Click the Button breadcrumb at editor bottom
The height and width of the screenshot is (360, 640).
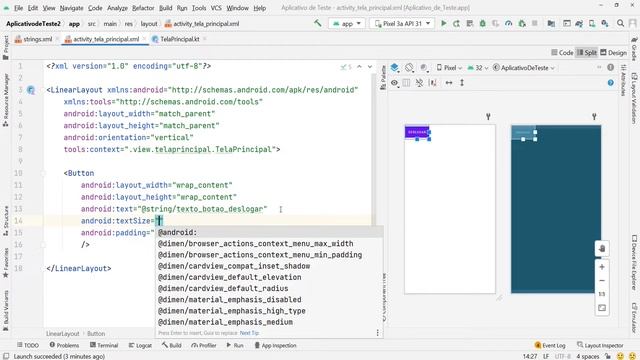click(x=96, y=334)
